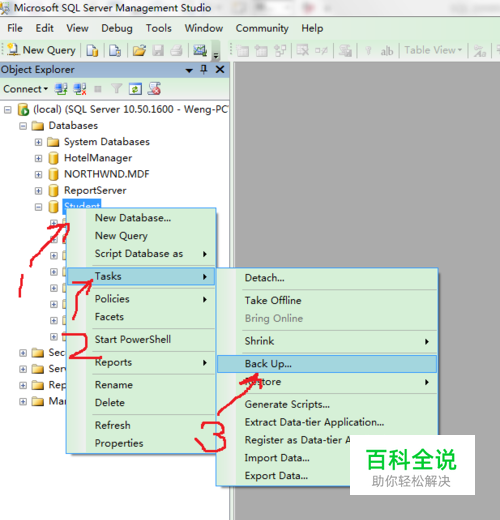Click the (local) server icon
The image size is (500, 520).
(x=23, y=109)
